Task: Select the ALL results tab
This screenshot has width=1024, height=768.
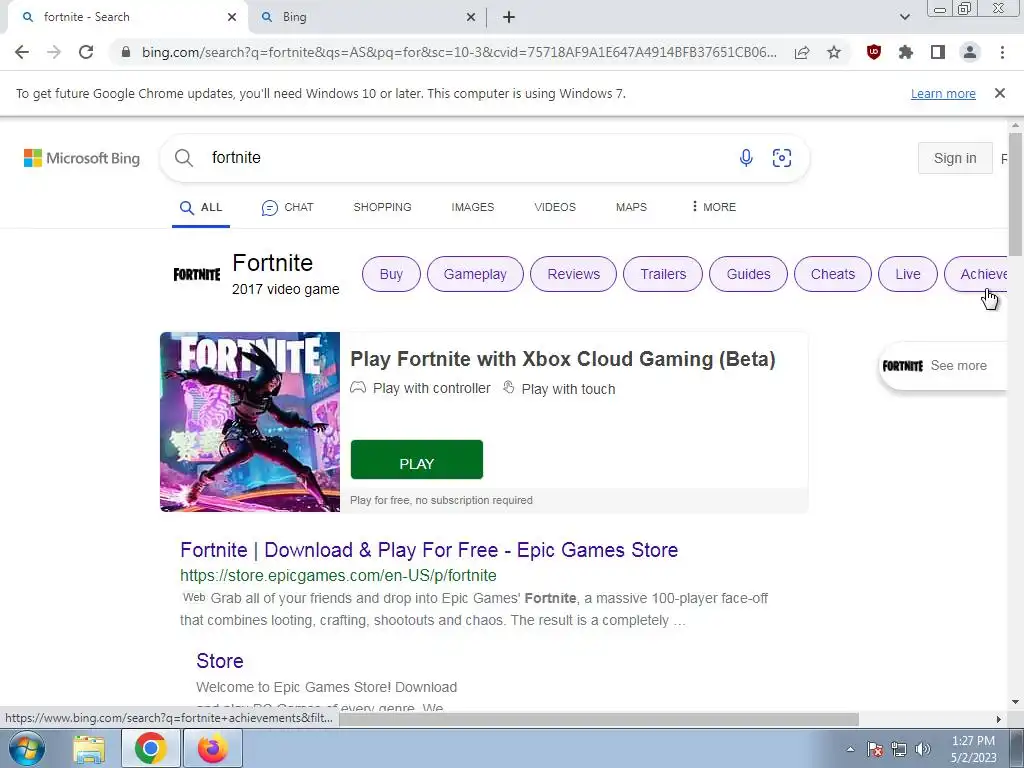Action: pos(201,207)
